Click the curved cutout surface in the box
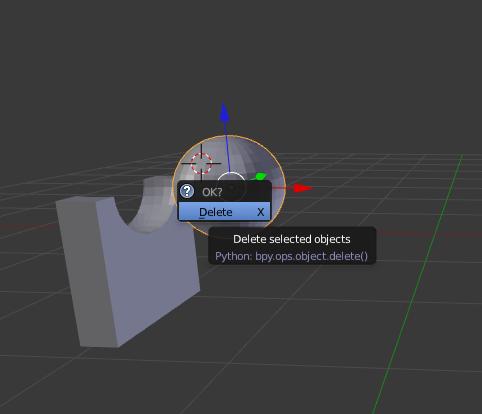This screenshot has width=482, height=414. (x=150, y=207)
